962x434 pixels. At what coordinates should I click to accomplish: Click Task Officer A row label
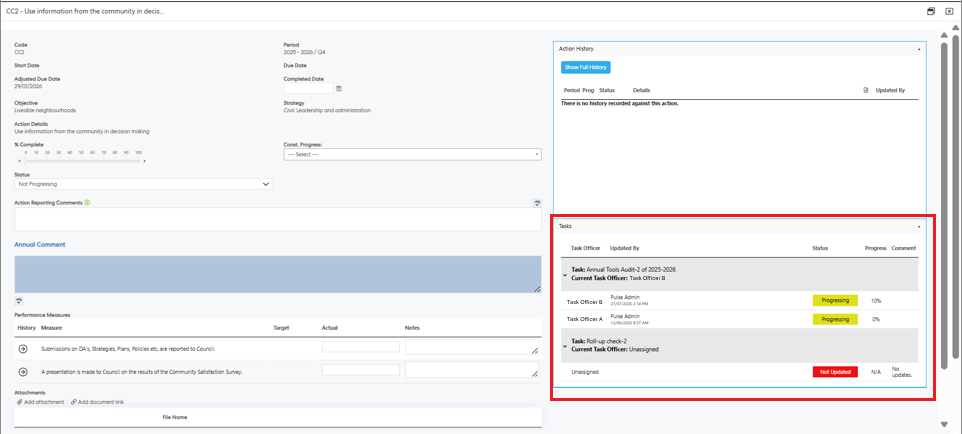(585, 319)
